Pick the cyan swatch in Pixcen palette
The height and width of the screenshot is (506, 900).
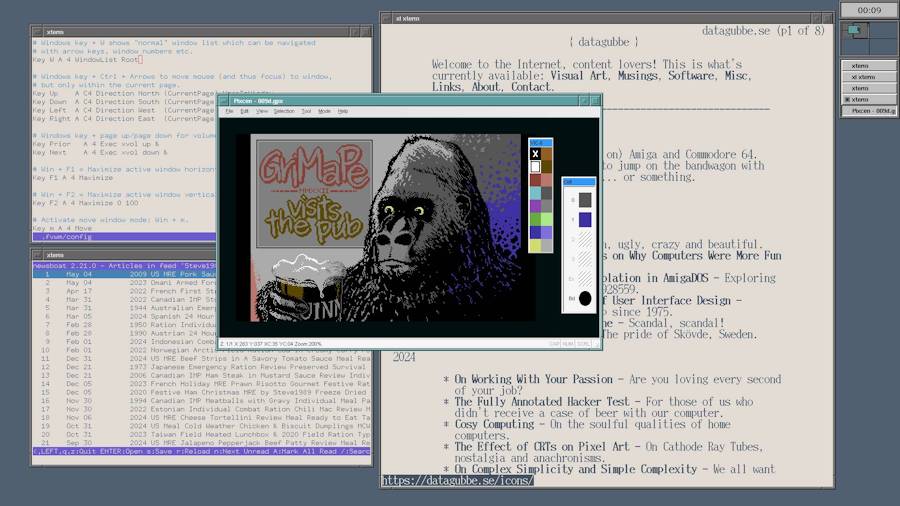coord(535,193)
